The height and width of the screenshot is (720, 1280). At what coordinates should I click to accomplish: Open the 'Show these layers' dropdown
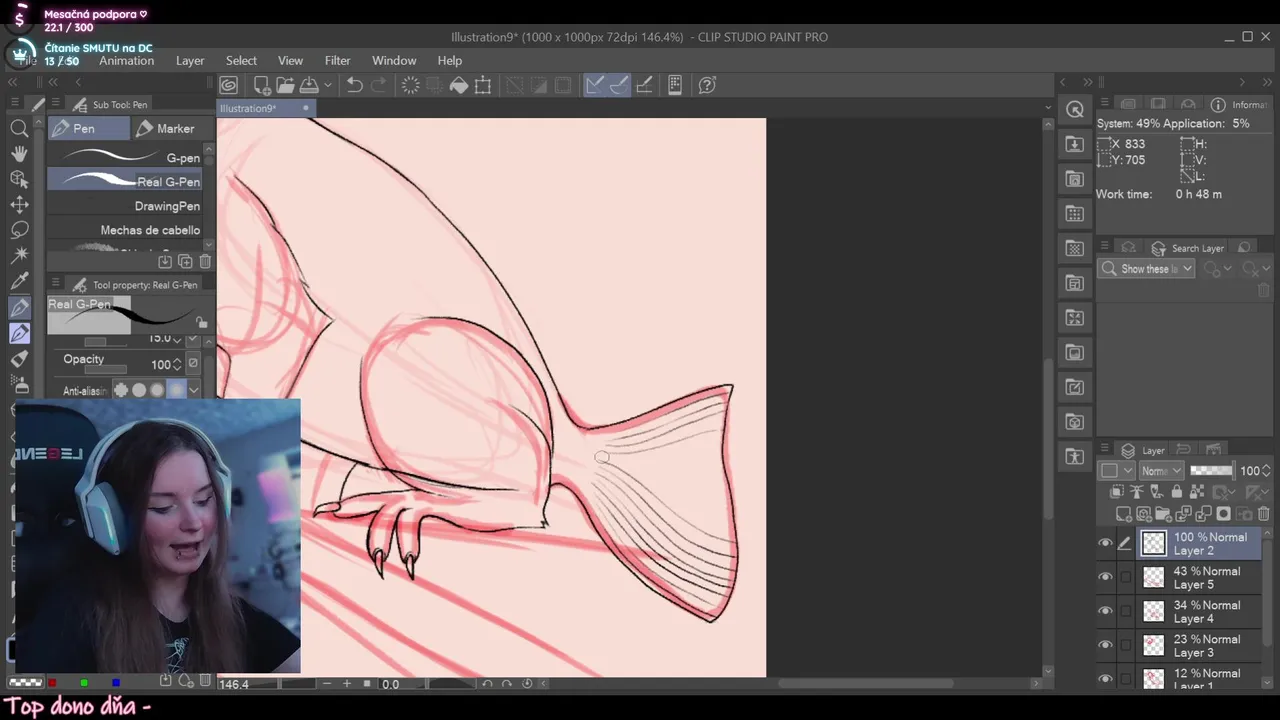(x=1147, y=269)
